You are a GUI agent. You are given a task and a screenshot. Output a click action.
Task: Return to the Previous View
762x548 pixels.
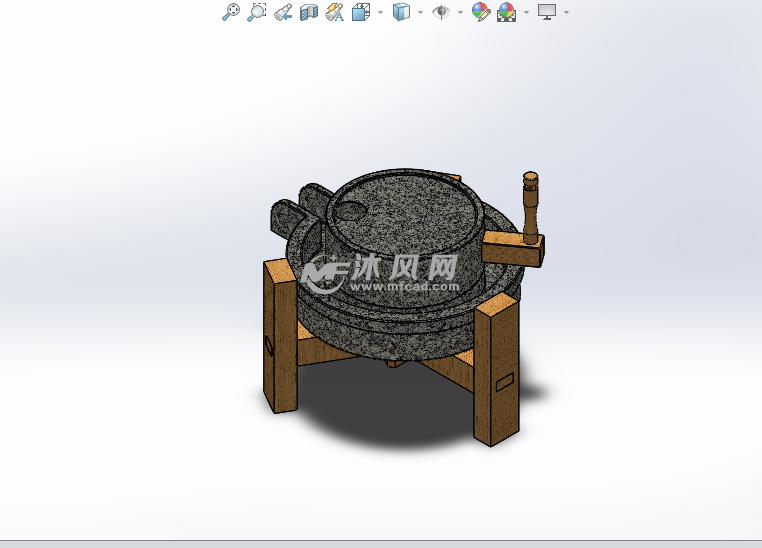(x=283, y=12)
